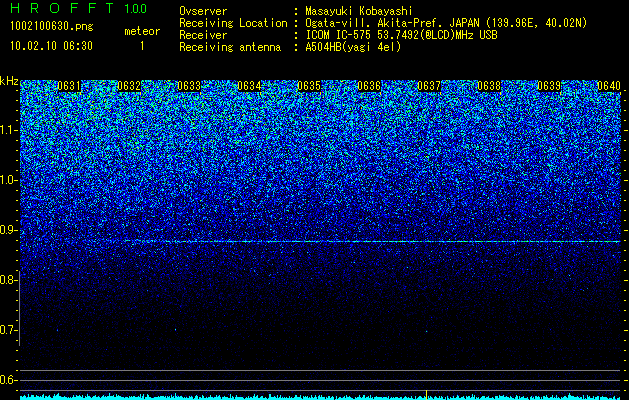The width and height of the screenshot is (629, 400).
Task: Select the Ogata-vill. Akita-Pref. JAPAN location text
Action: pyautogui.click(x=446, y=23)
